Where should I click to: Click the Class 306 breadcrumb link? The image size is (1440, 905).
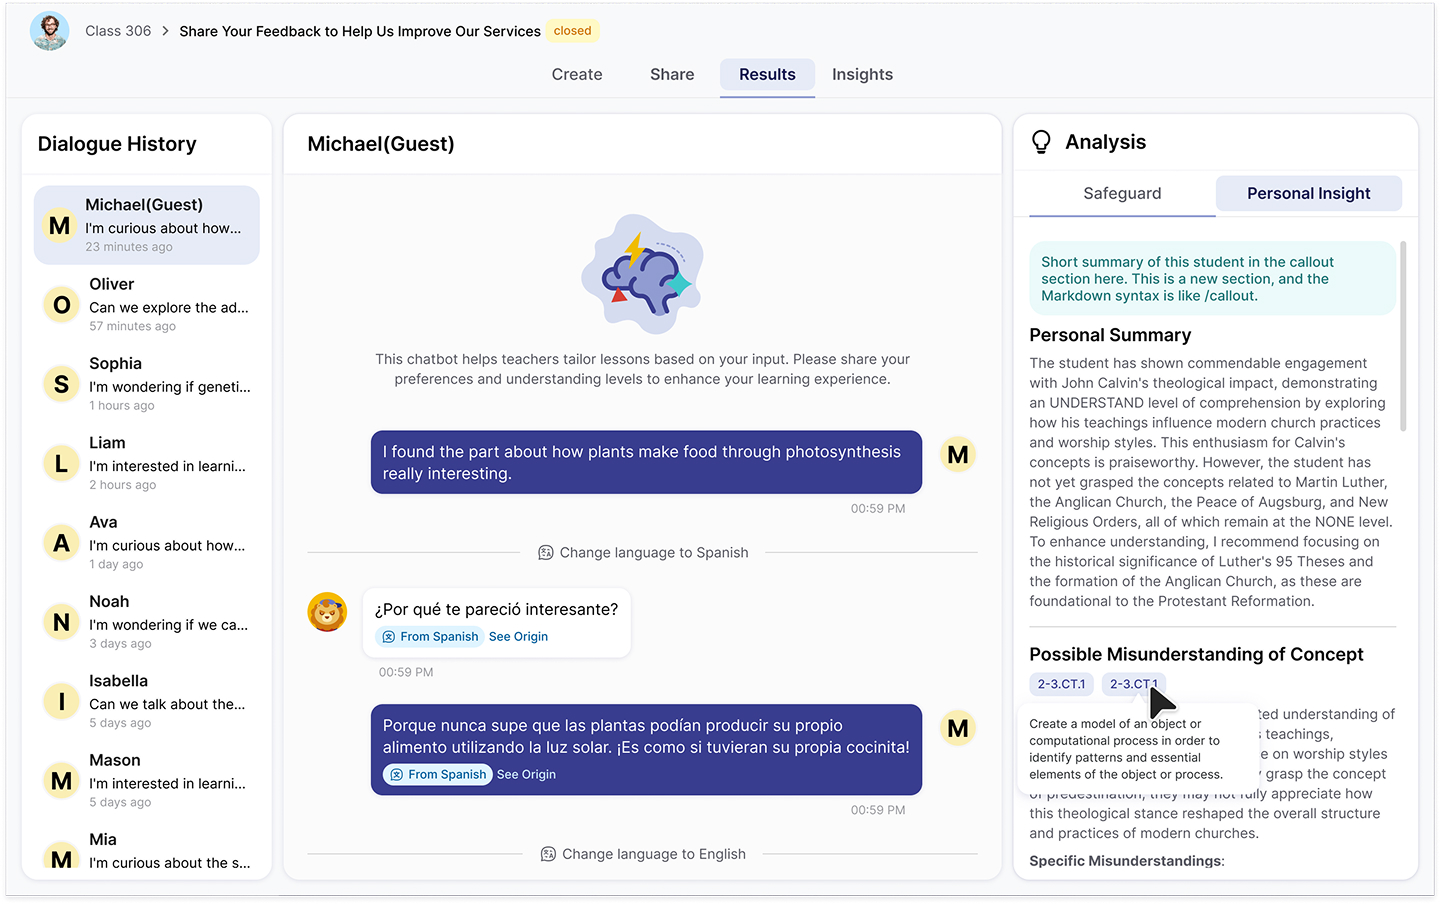pos(118,31)
